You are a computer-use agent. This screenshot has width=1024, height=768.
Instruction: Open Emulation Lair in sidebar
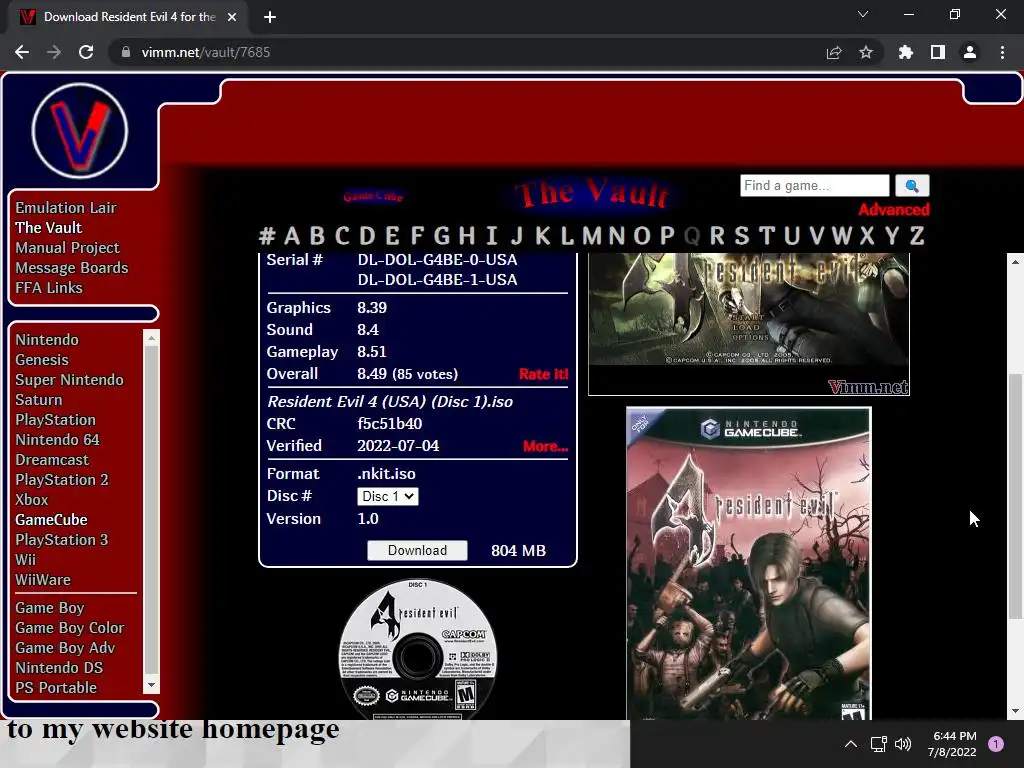(x=66, y=208)
